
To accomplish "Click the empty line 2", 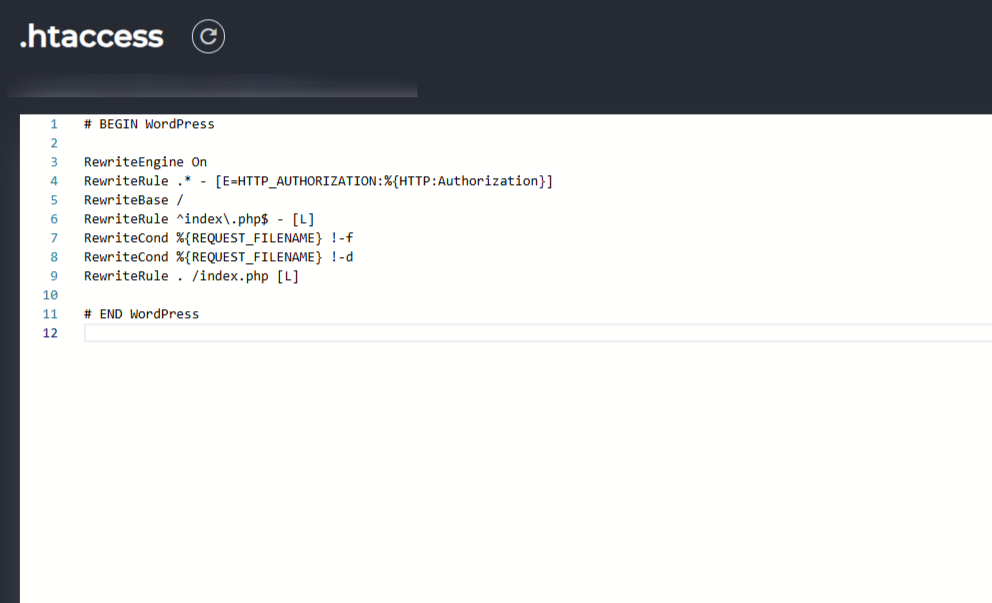I will point(538,143).
